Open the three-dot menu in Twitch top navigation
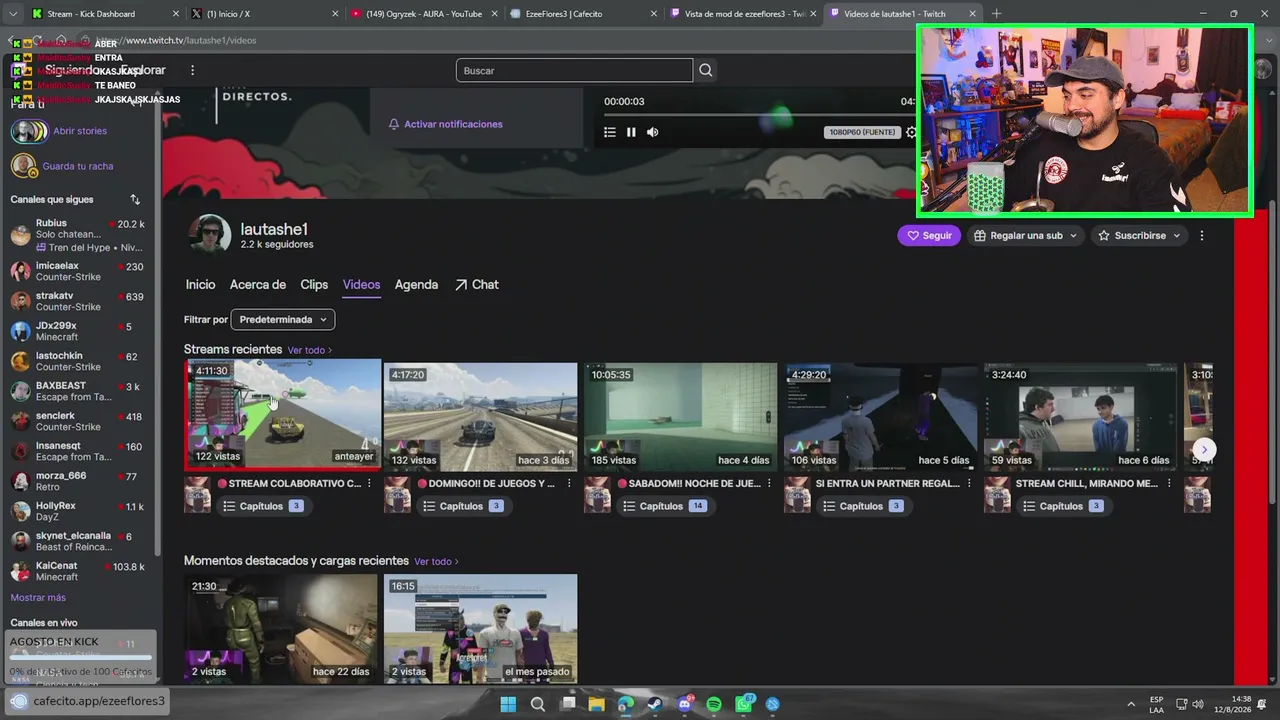Image resolution: width=1280 pixels, height=720 pixels. (x=193, y=70)
